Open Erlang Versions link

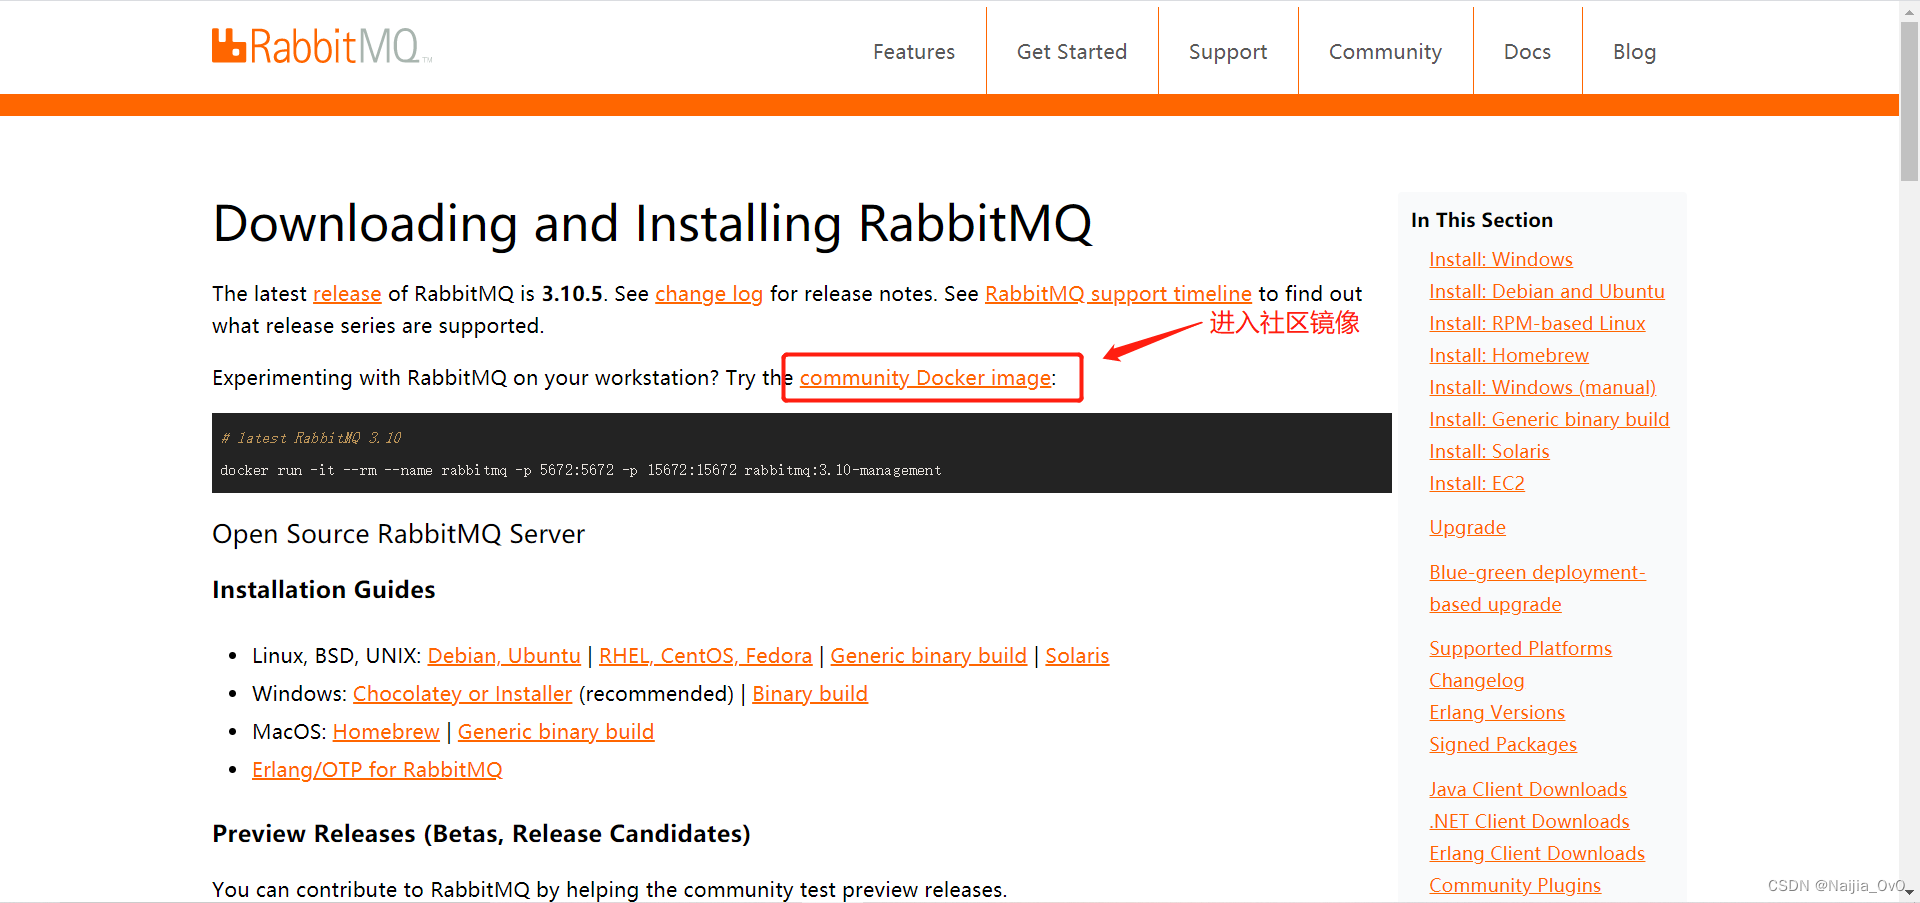(x=1496, y=713)
